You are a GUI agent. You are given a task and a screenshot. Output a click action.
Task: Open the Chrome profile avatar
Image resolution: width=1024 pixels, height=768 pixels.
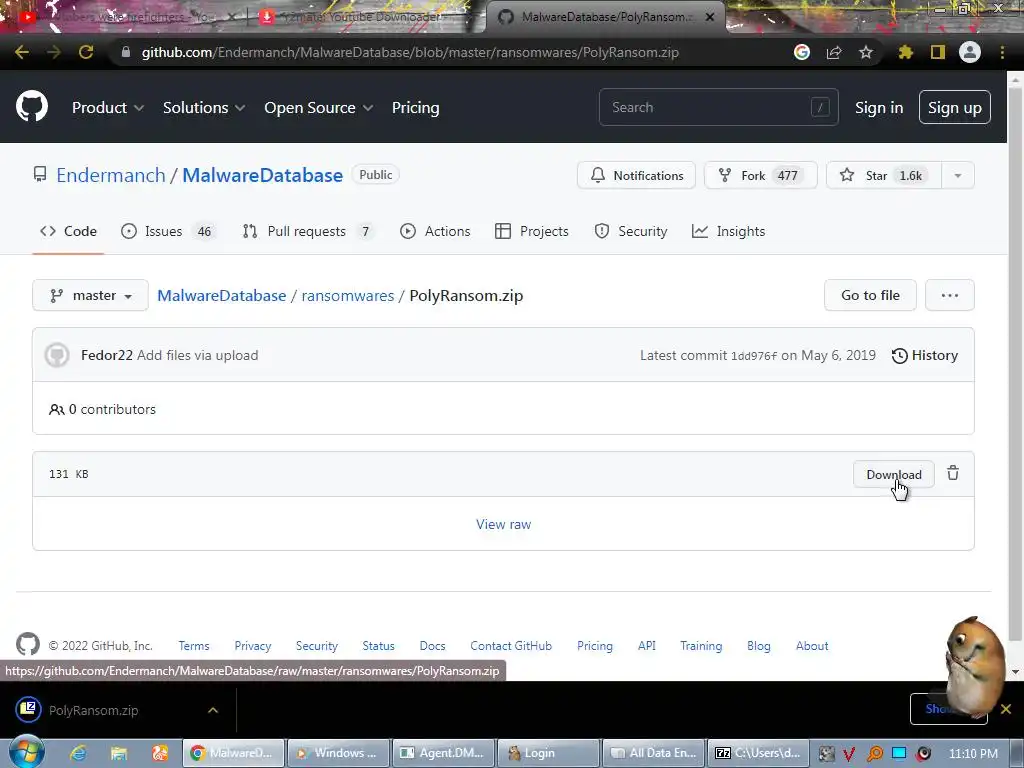[970, 52]
